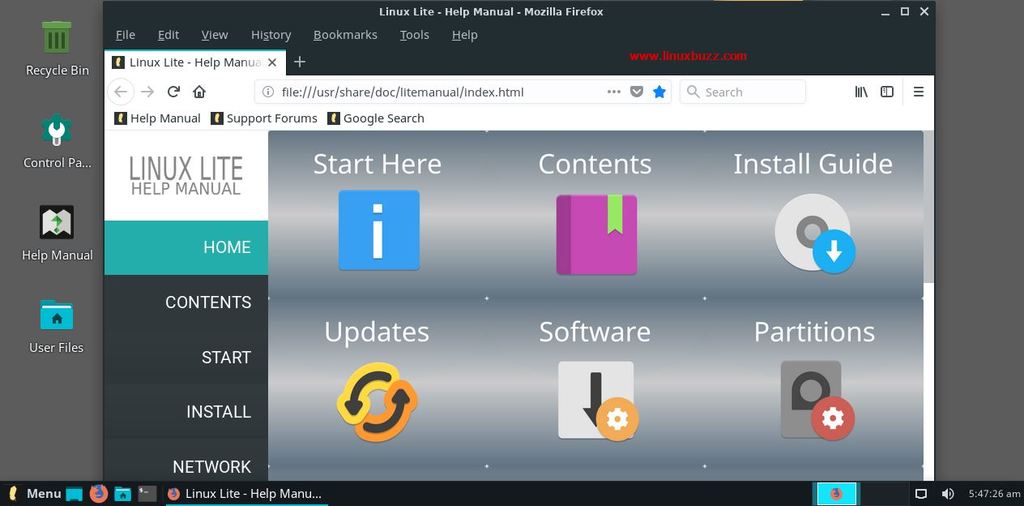Go back with the browser back arrow

click(x=121, y=92)
